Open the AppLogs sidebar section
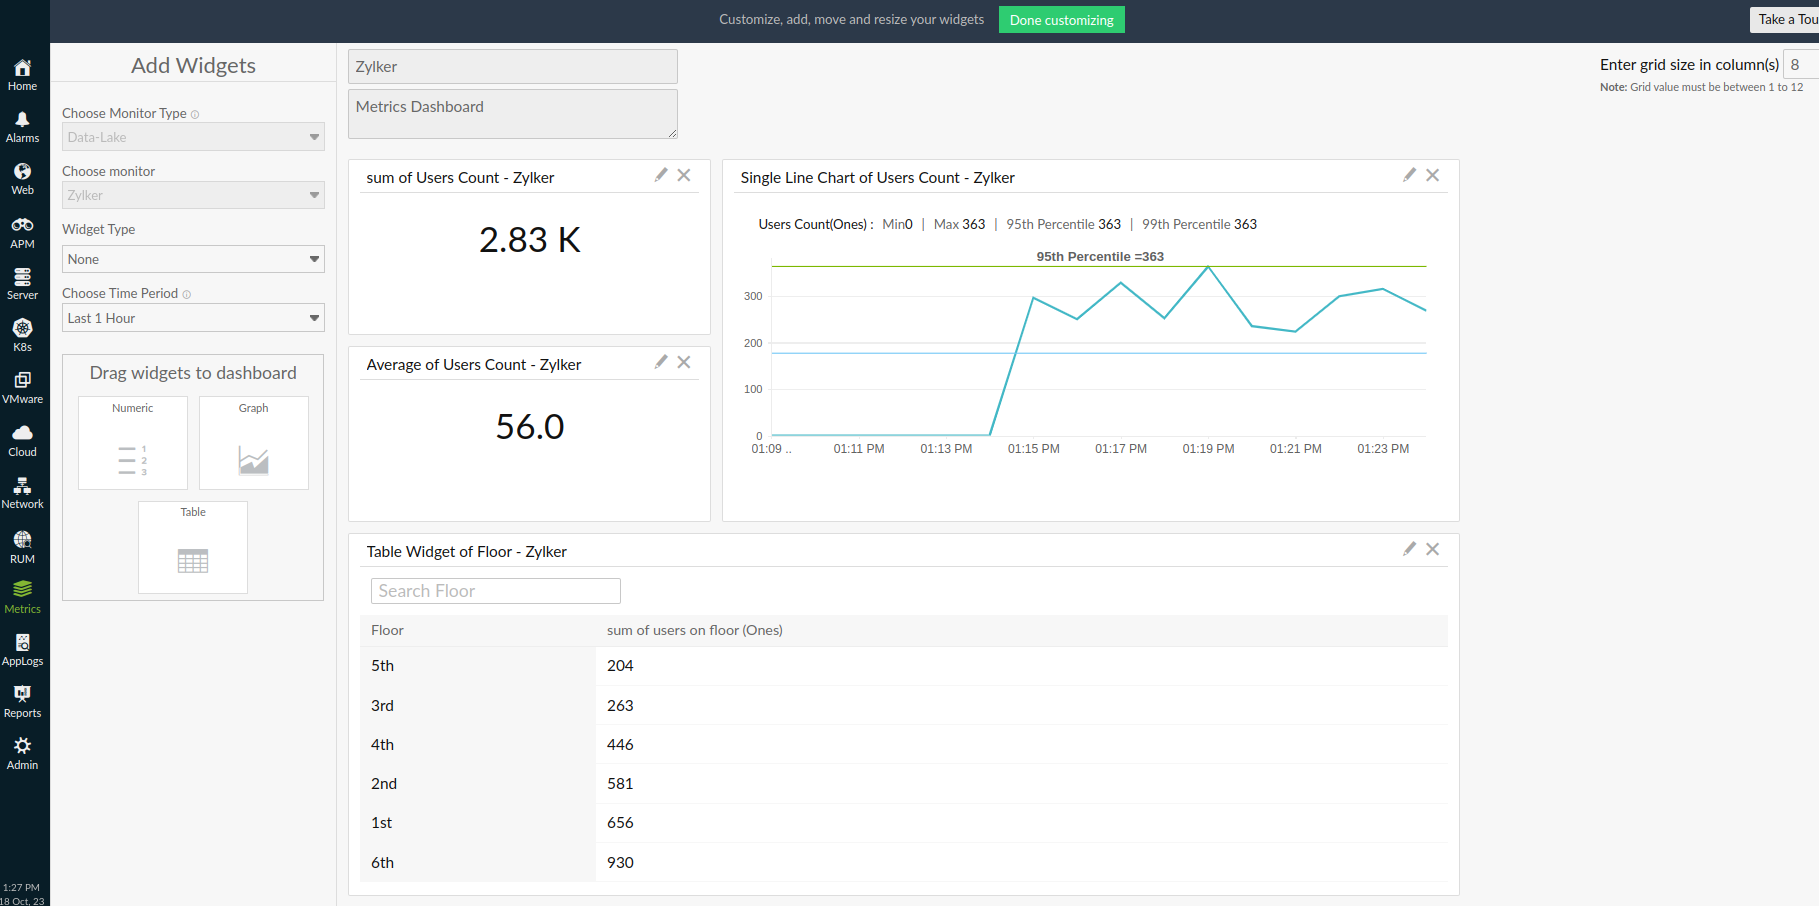Viewport: 1819px width, 906px height. tap(22, 650)
